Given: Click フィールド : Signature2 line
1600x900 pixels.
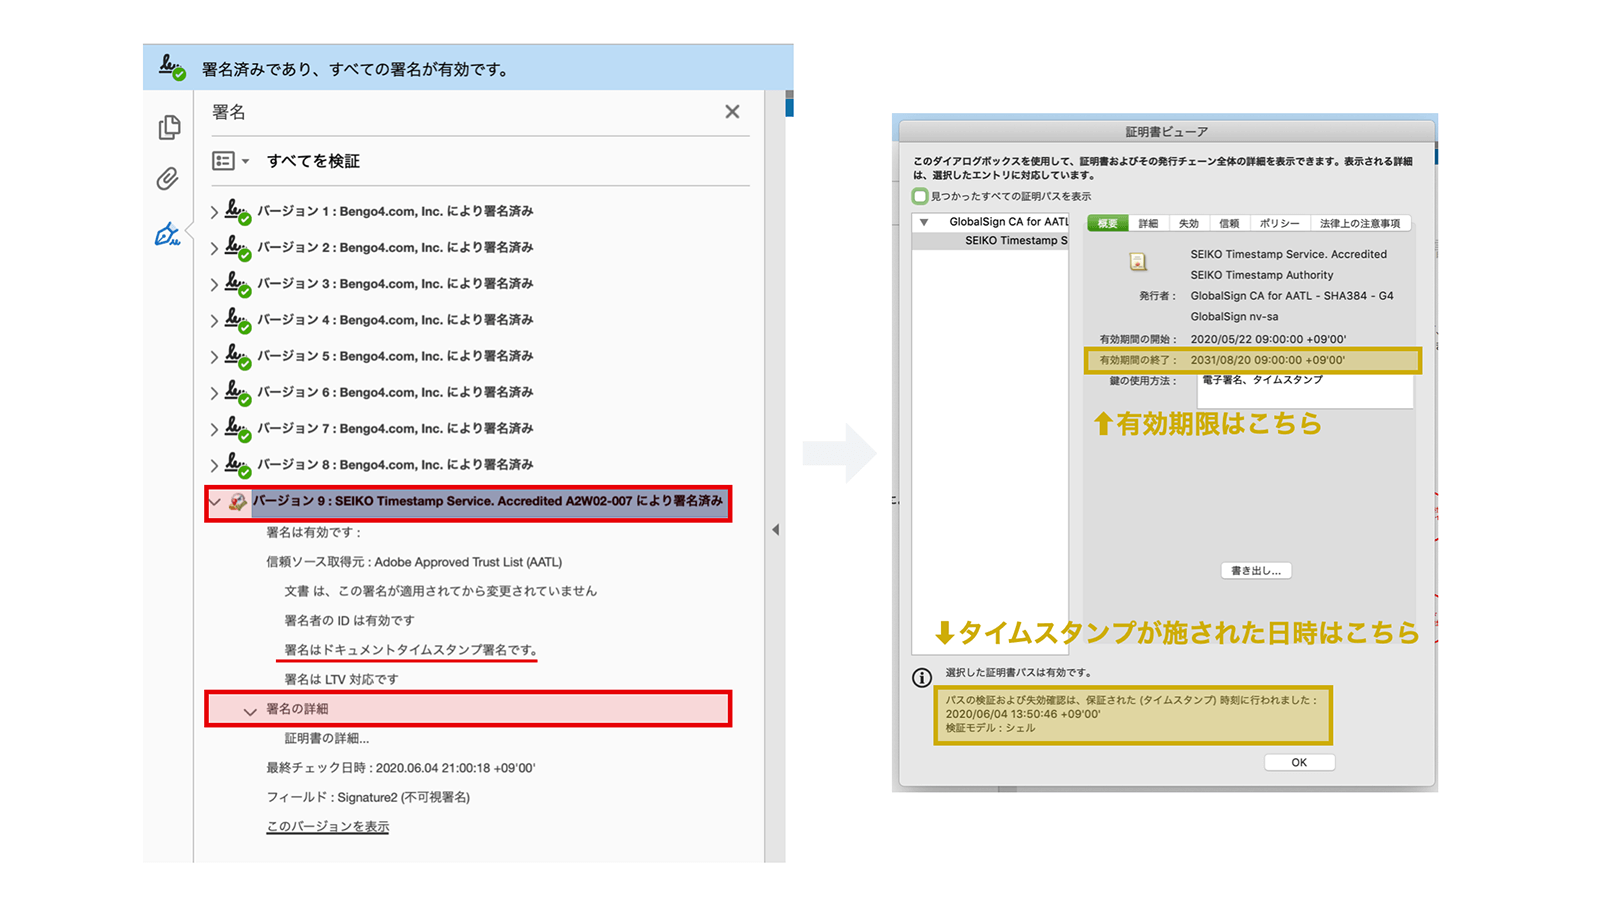Looking at the screenshot, I should pos(368,797).
